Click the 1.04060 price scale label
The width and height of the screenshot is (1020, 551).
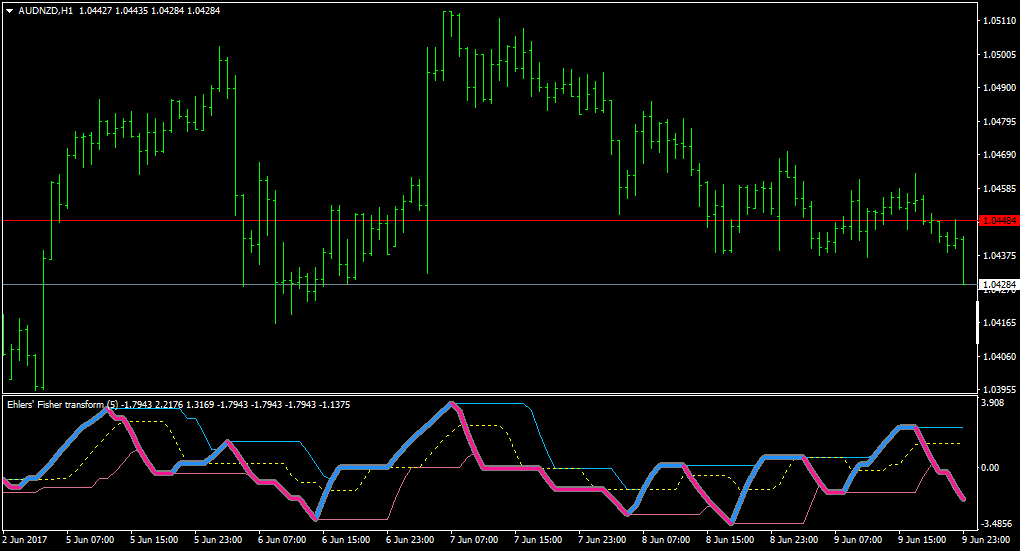999,356
